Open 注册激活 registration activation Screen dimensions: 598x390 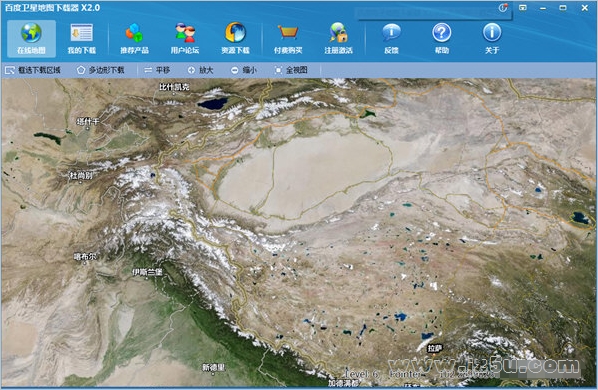point(338,39)
